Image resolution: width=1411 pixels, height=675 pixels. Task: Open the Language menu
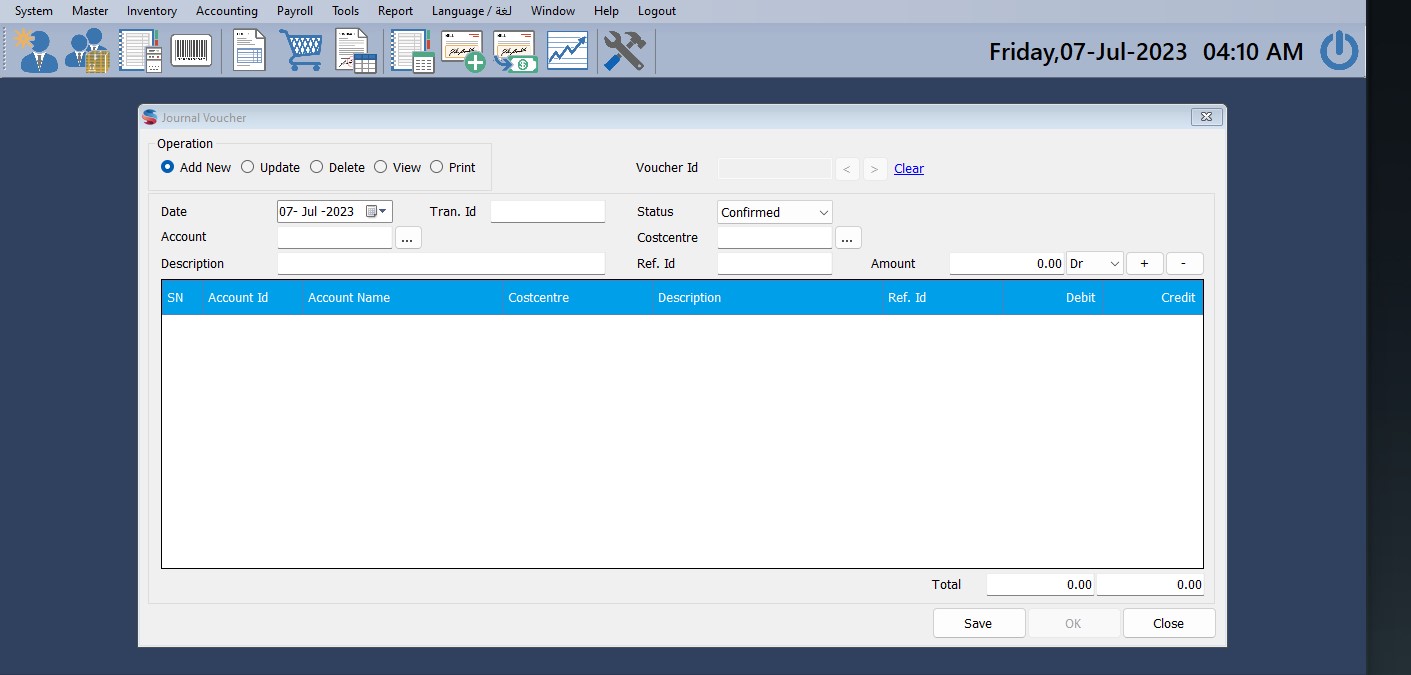point(471,11)
